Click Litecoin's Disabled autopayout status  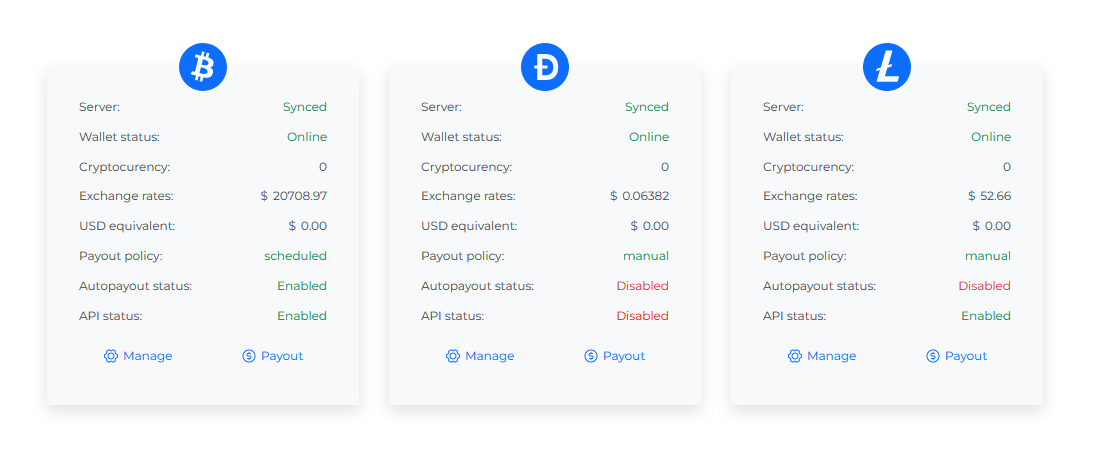[984, 286]
